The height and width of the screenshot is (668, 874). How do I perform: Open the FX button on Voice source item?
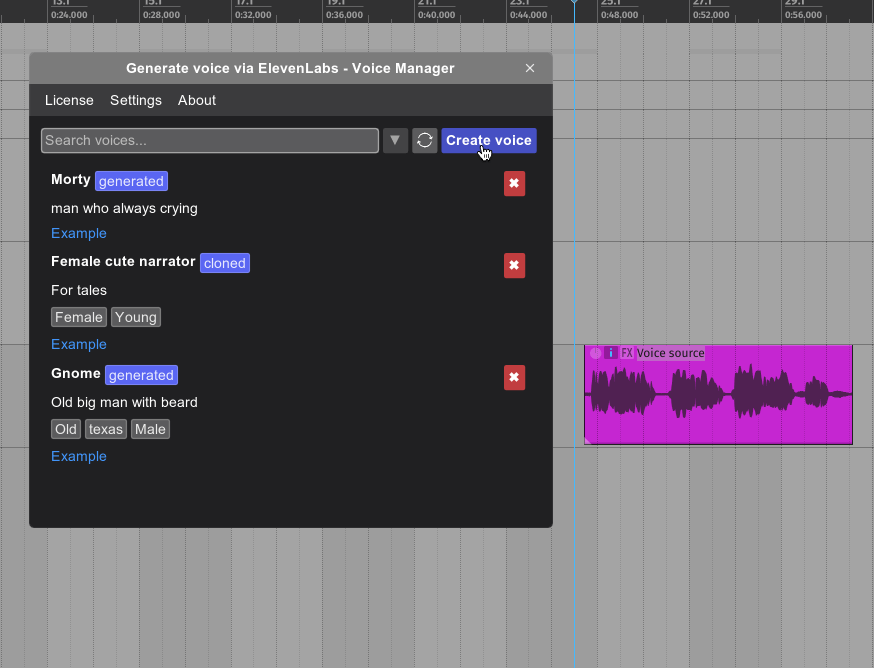[x=627, y=353]
